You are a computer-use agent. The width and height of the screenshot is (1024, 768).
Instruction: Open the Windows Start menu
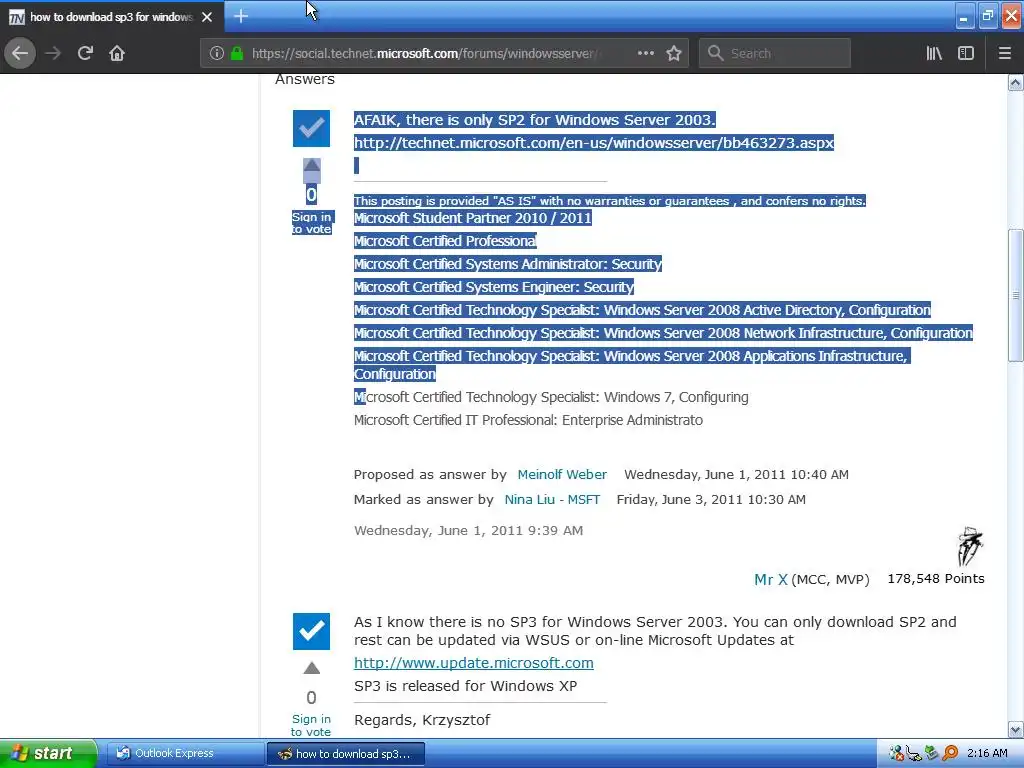48,753
